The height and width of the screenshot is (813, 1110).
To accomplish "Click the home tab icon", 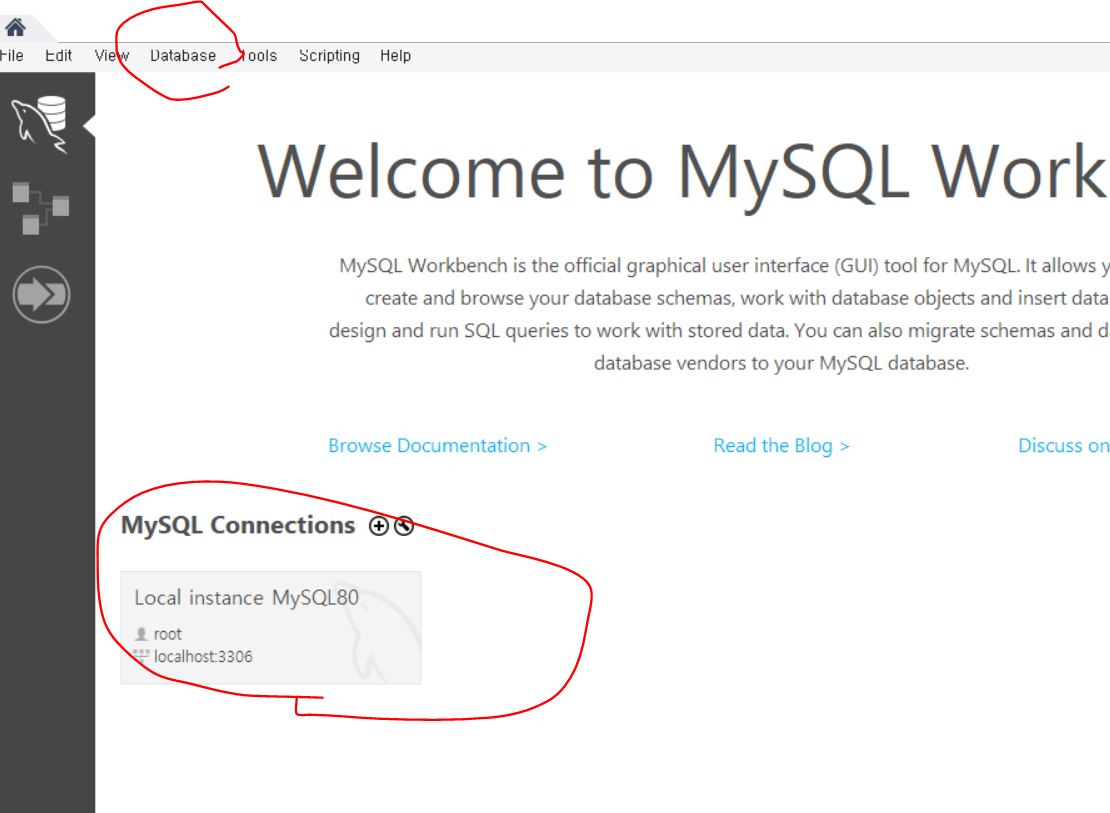I will click(15, 28).
